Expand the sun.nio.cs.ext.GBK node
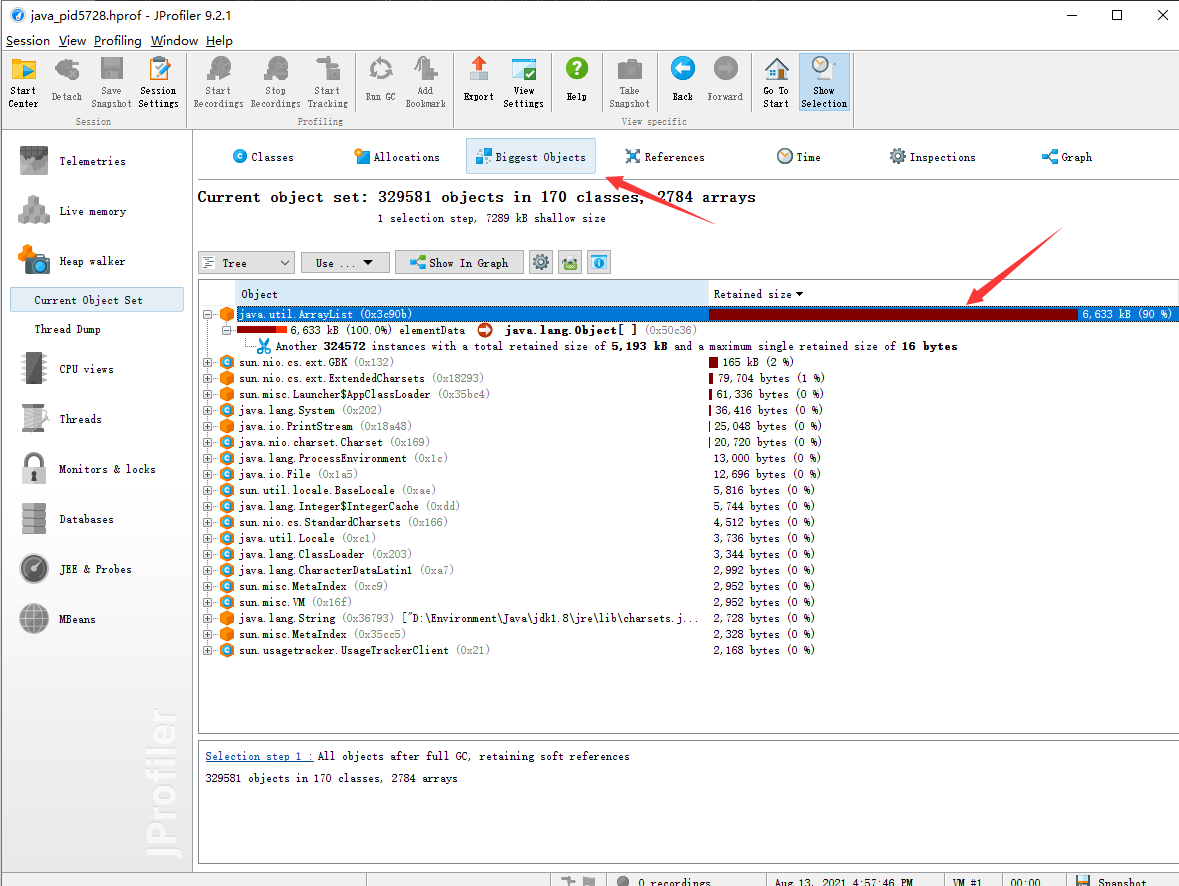This screenshot has width=1179, height=886. coord(208,363)
